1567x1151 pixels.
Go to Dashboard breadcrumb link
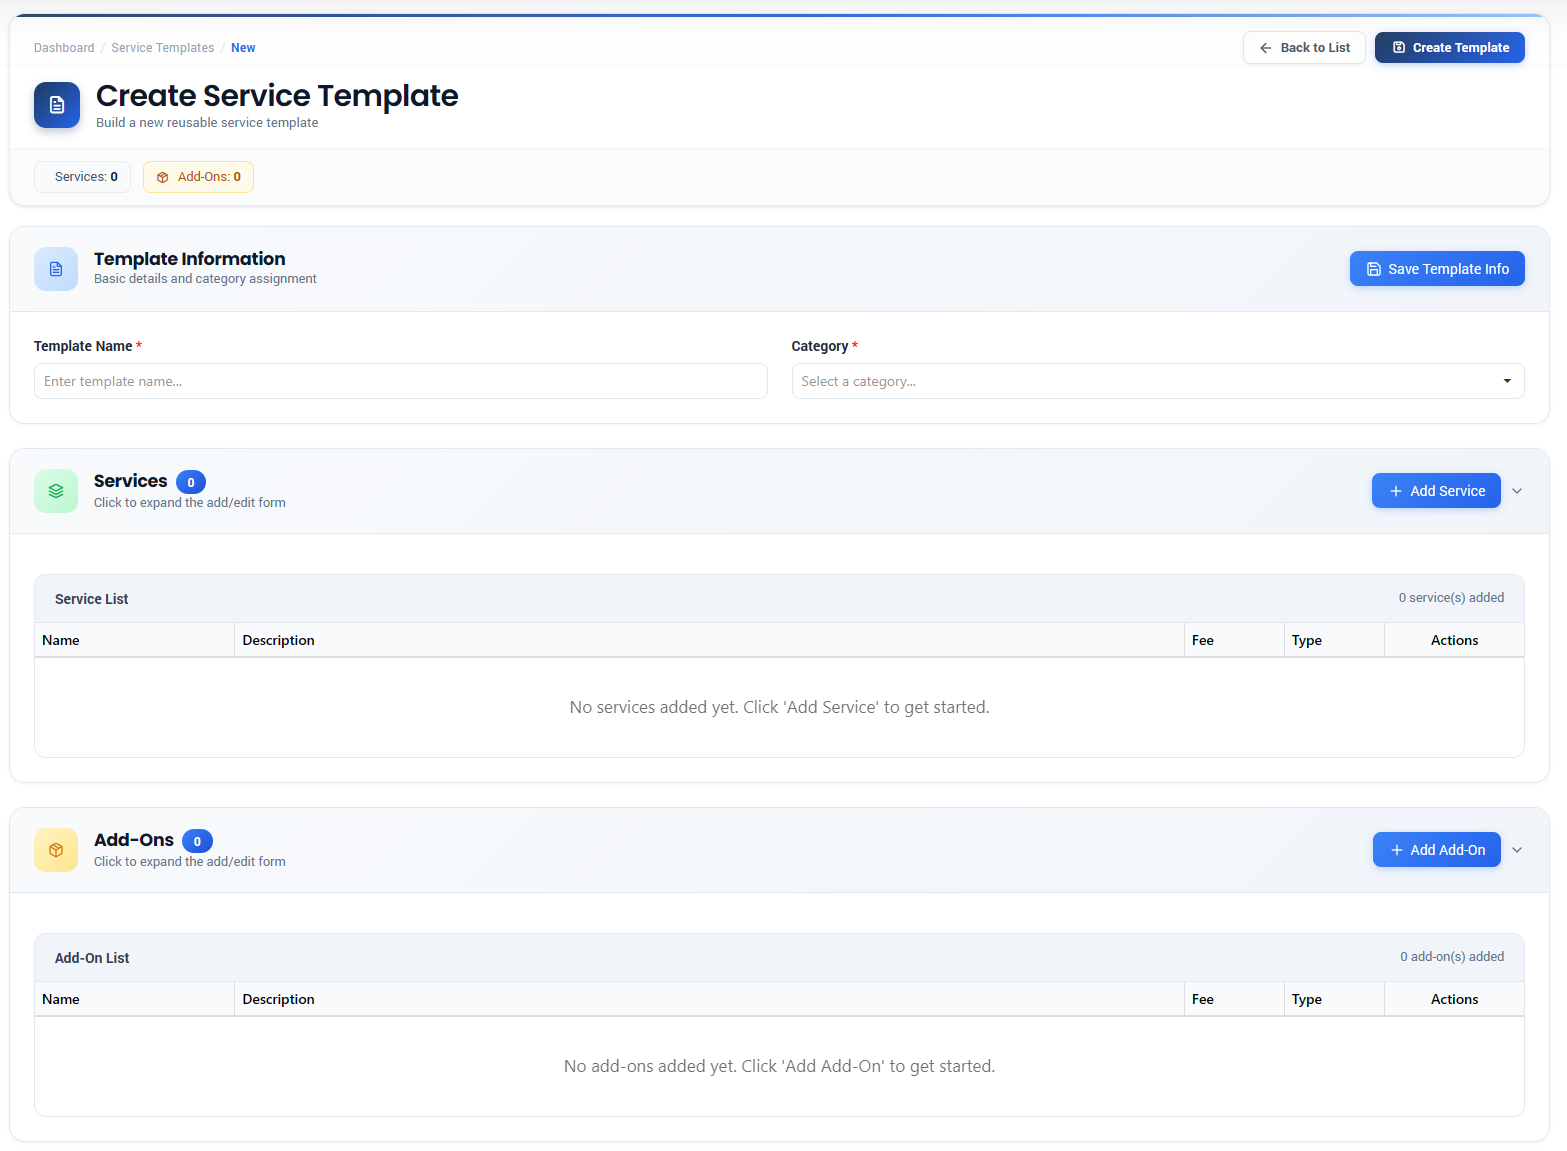click(x=64, y=48)
